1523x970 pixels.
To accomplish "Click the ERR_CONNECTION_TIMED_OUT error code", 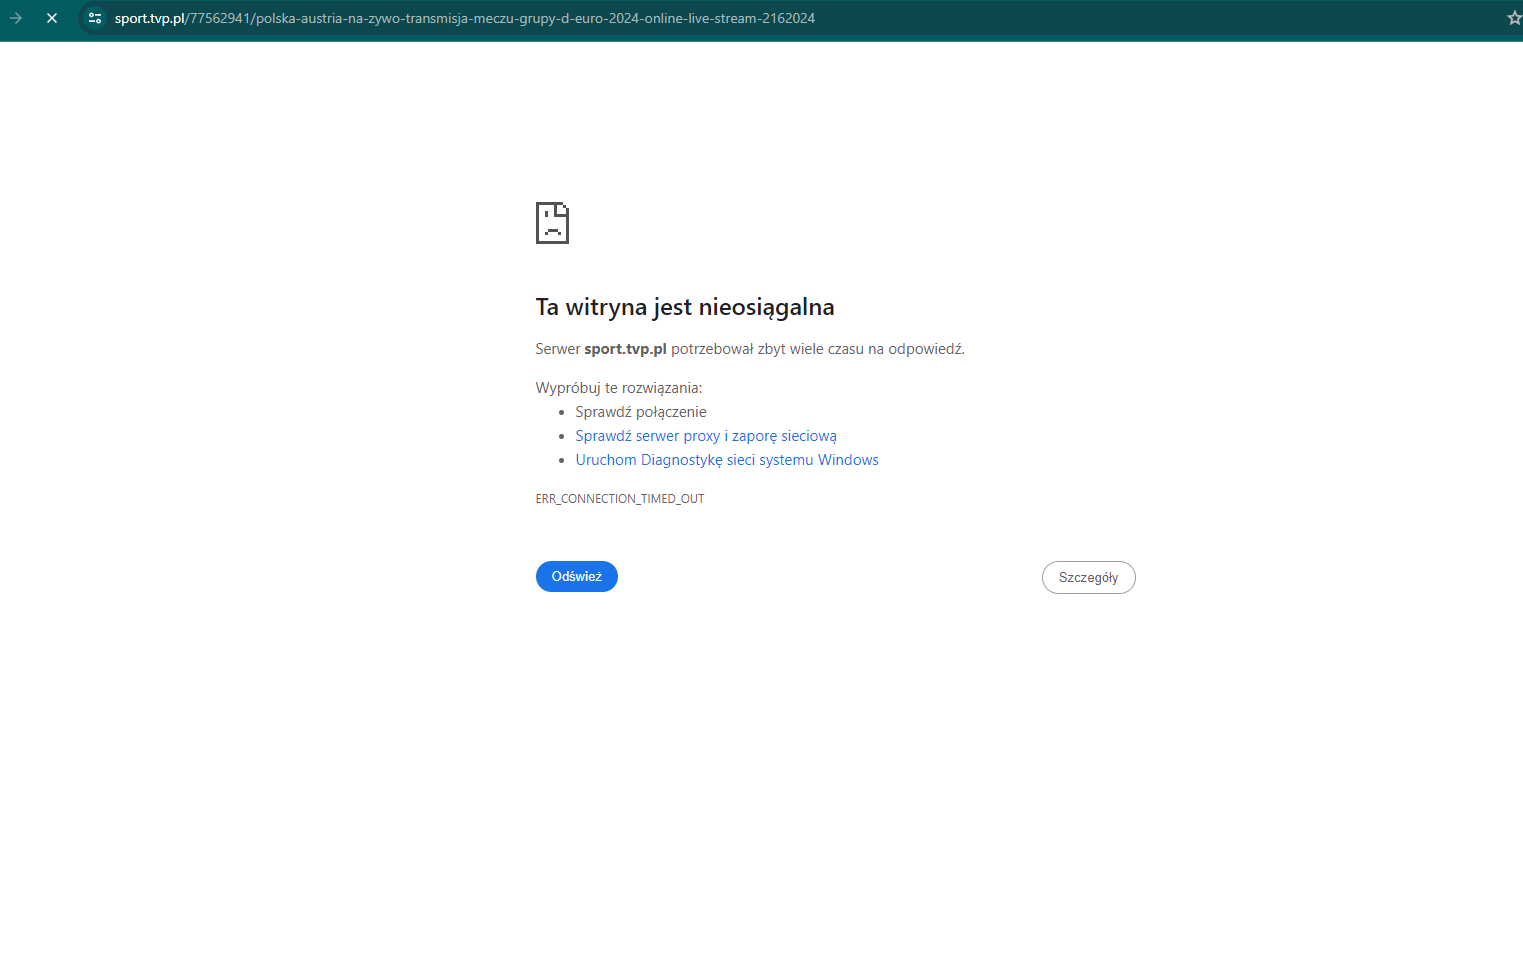I will pyautogui.click(x=619, y=499).
